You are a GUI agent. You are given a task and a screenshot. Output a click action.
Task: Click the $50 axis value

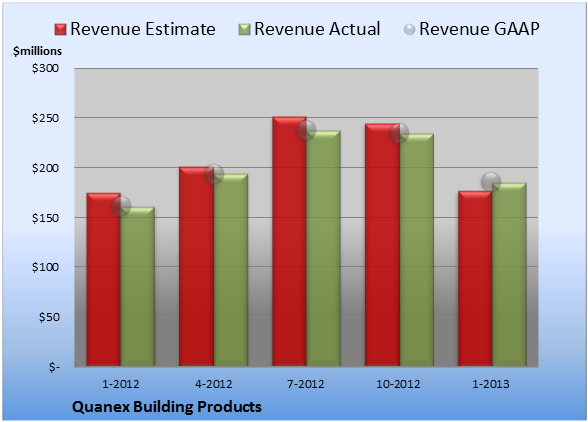pos(49,317)
